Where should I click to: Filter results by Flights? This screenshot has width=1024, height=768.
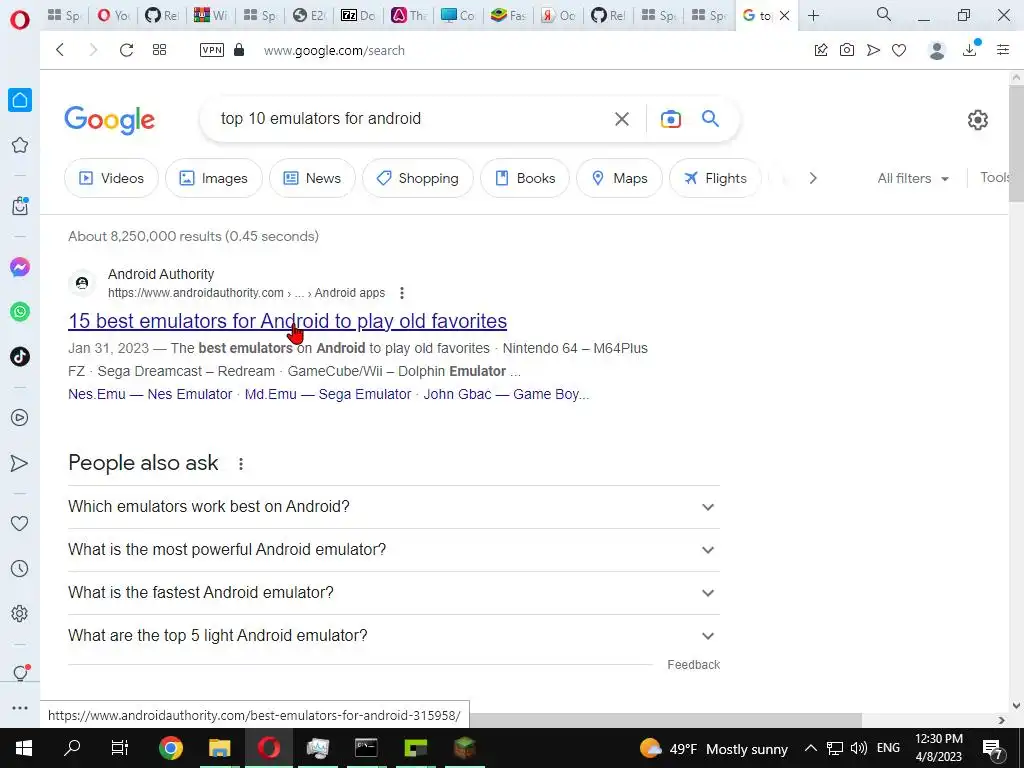coord(715,178)
